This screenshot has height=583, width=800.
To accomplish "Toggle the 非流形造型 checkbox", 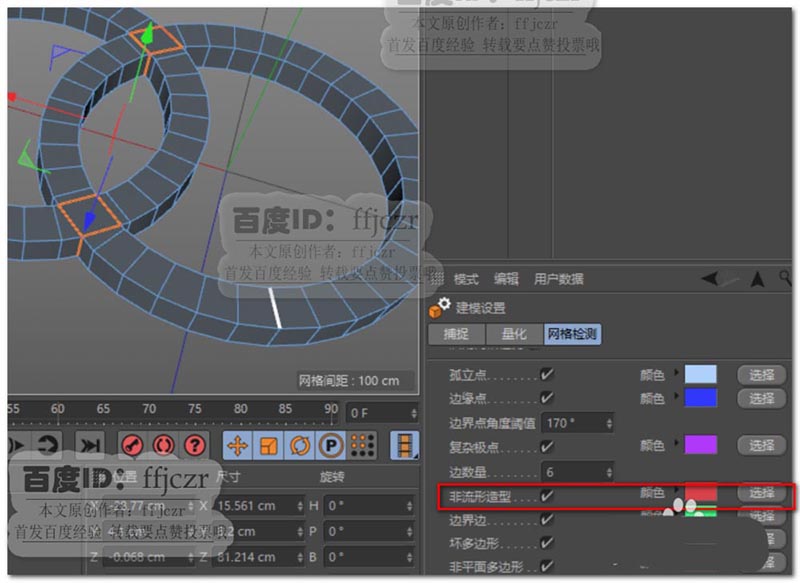I will (547, 495).
